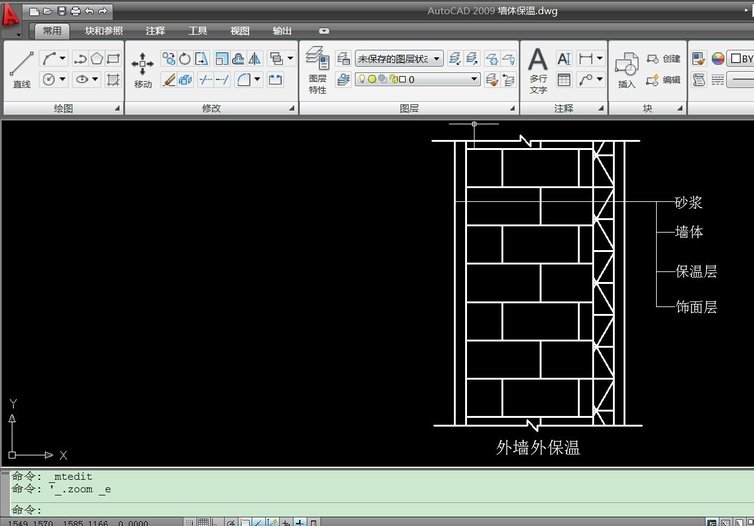Toggle ortho mode in status bar
The height and width of the screenshot is (526, 754).
point(215,522)
